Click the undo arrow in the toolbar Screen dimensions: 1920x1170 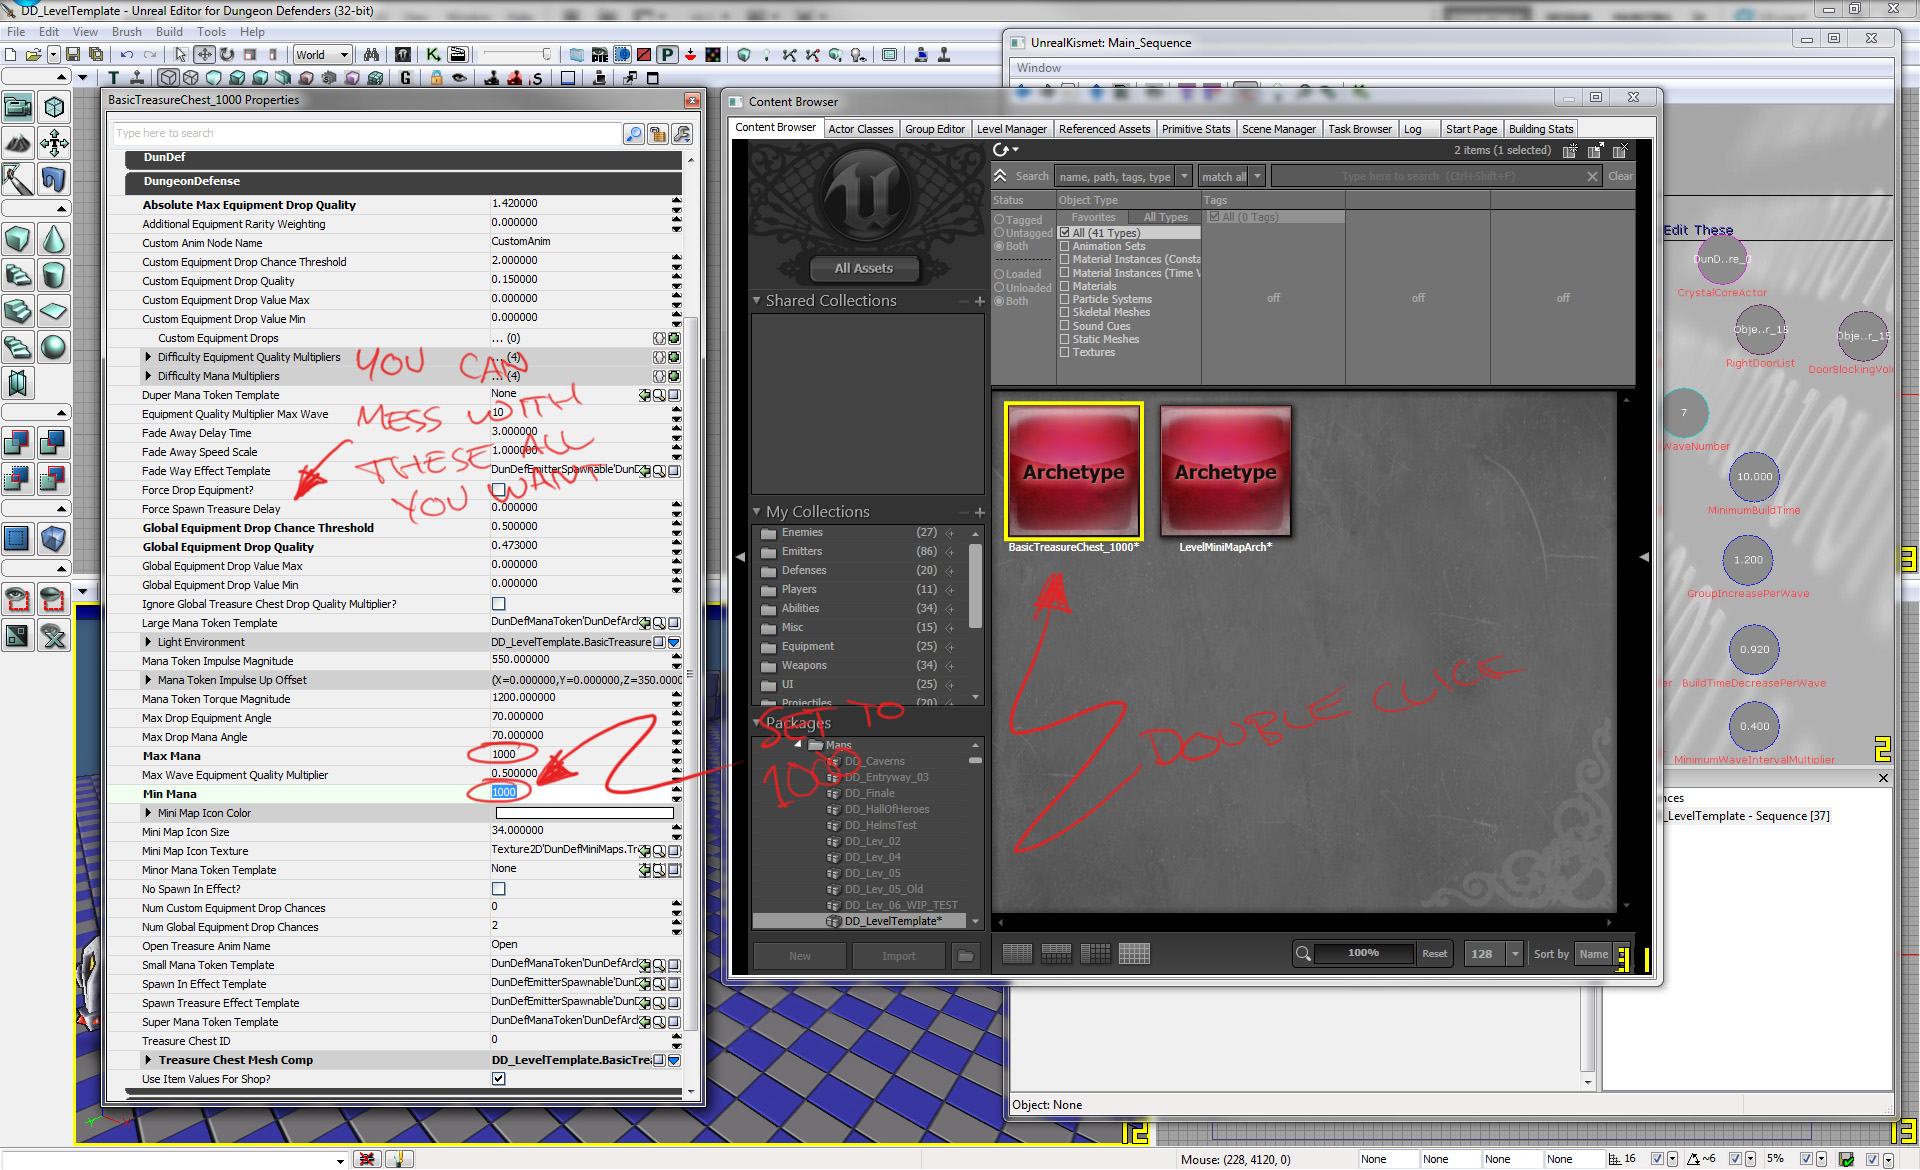click(x=127, y=55)
